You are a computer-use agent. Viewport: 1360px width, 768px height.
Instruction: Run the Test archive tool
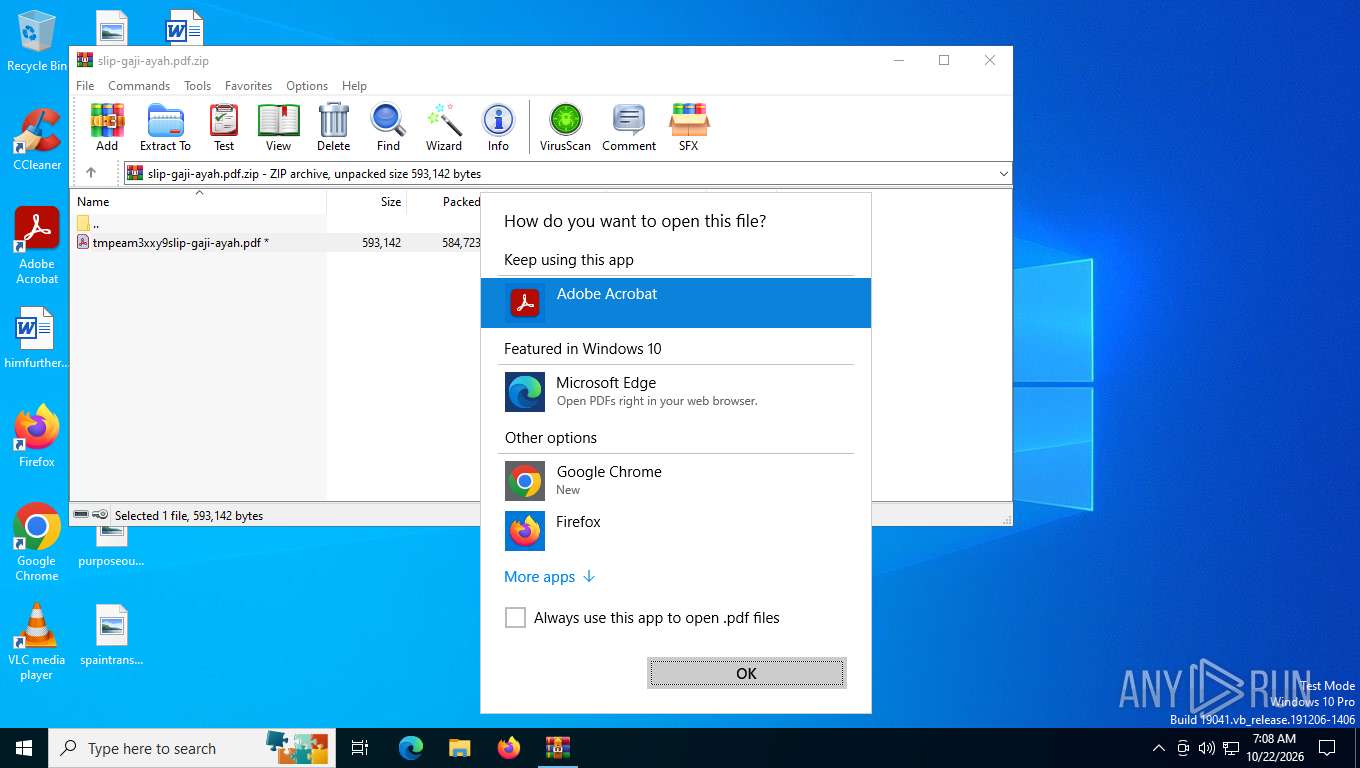[224, 127]
